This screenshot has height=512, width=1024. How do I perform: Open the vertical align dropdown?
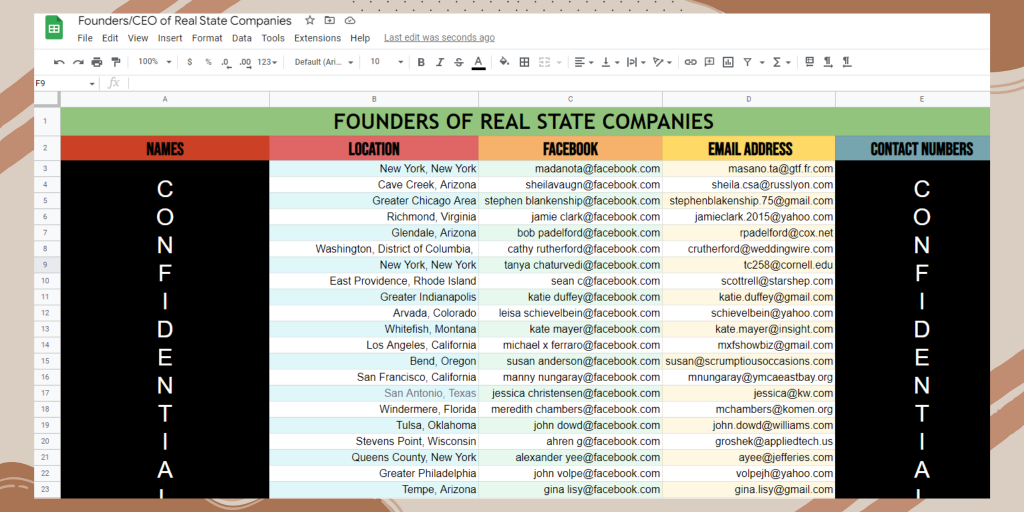click(x=610, y=62)
